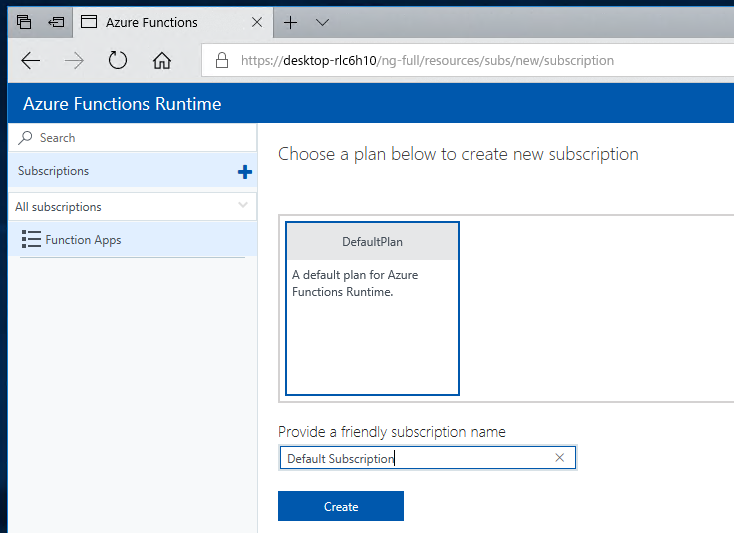Click the Function Apps list icon
Image resolution: width=734 pixels, height=533 pixels.
pyautogui.click(x=31, y=239)
